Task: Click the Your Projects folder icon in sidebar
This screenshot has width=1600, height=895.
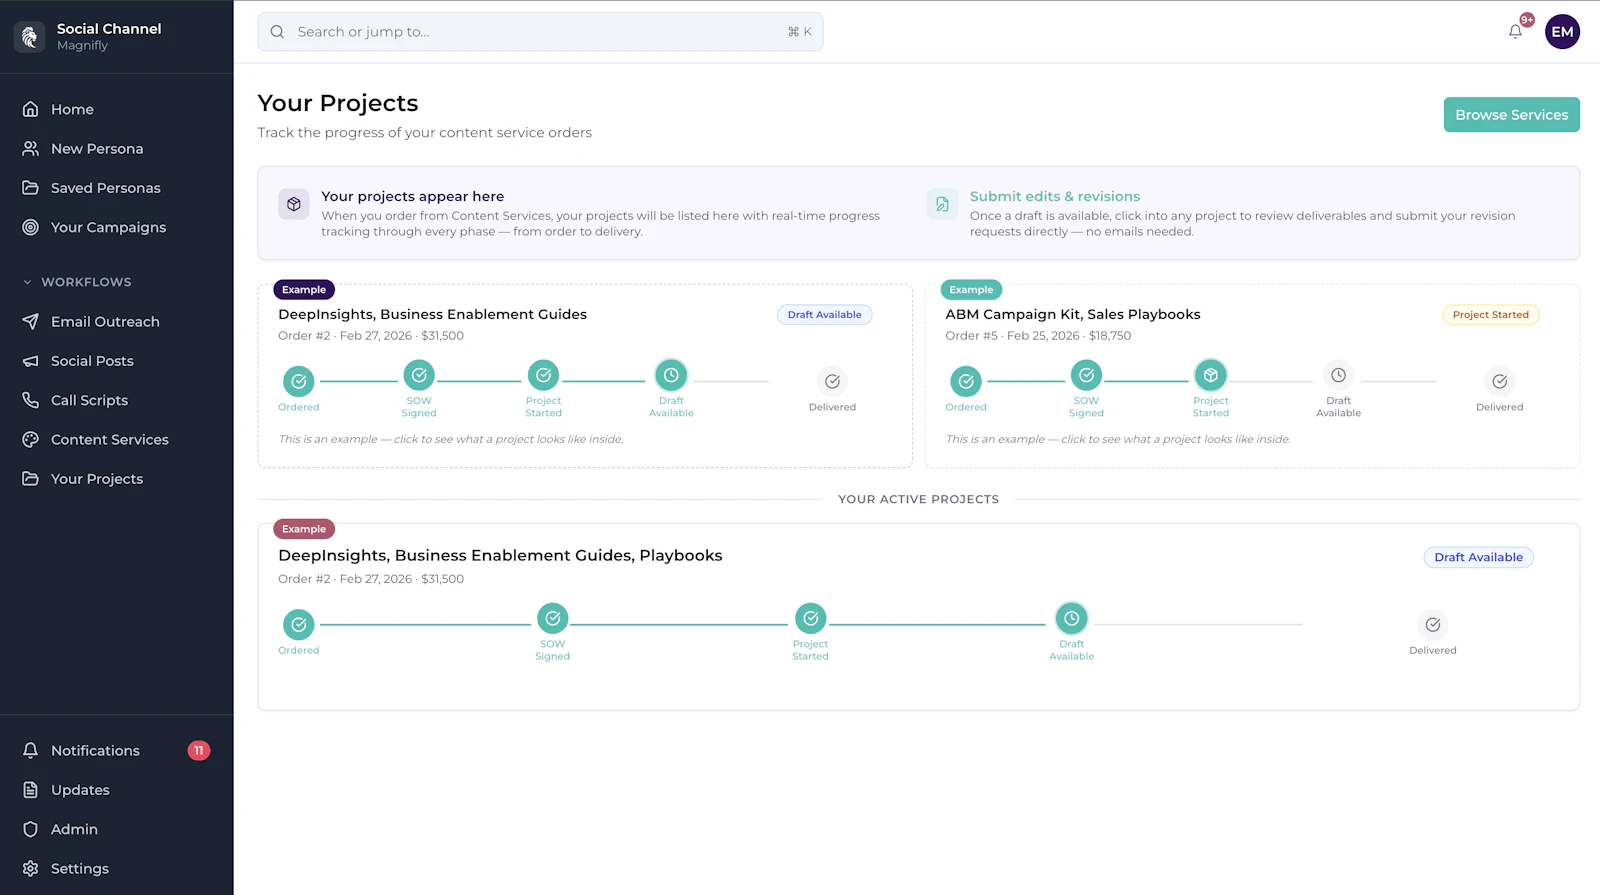Action: coord(31,479)
